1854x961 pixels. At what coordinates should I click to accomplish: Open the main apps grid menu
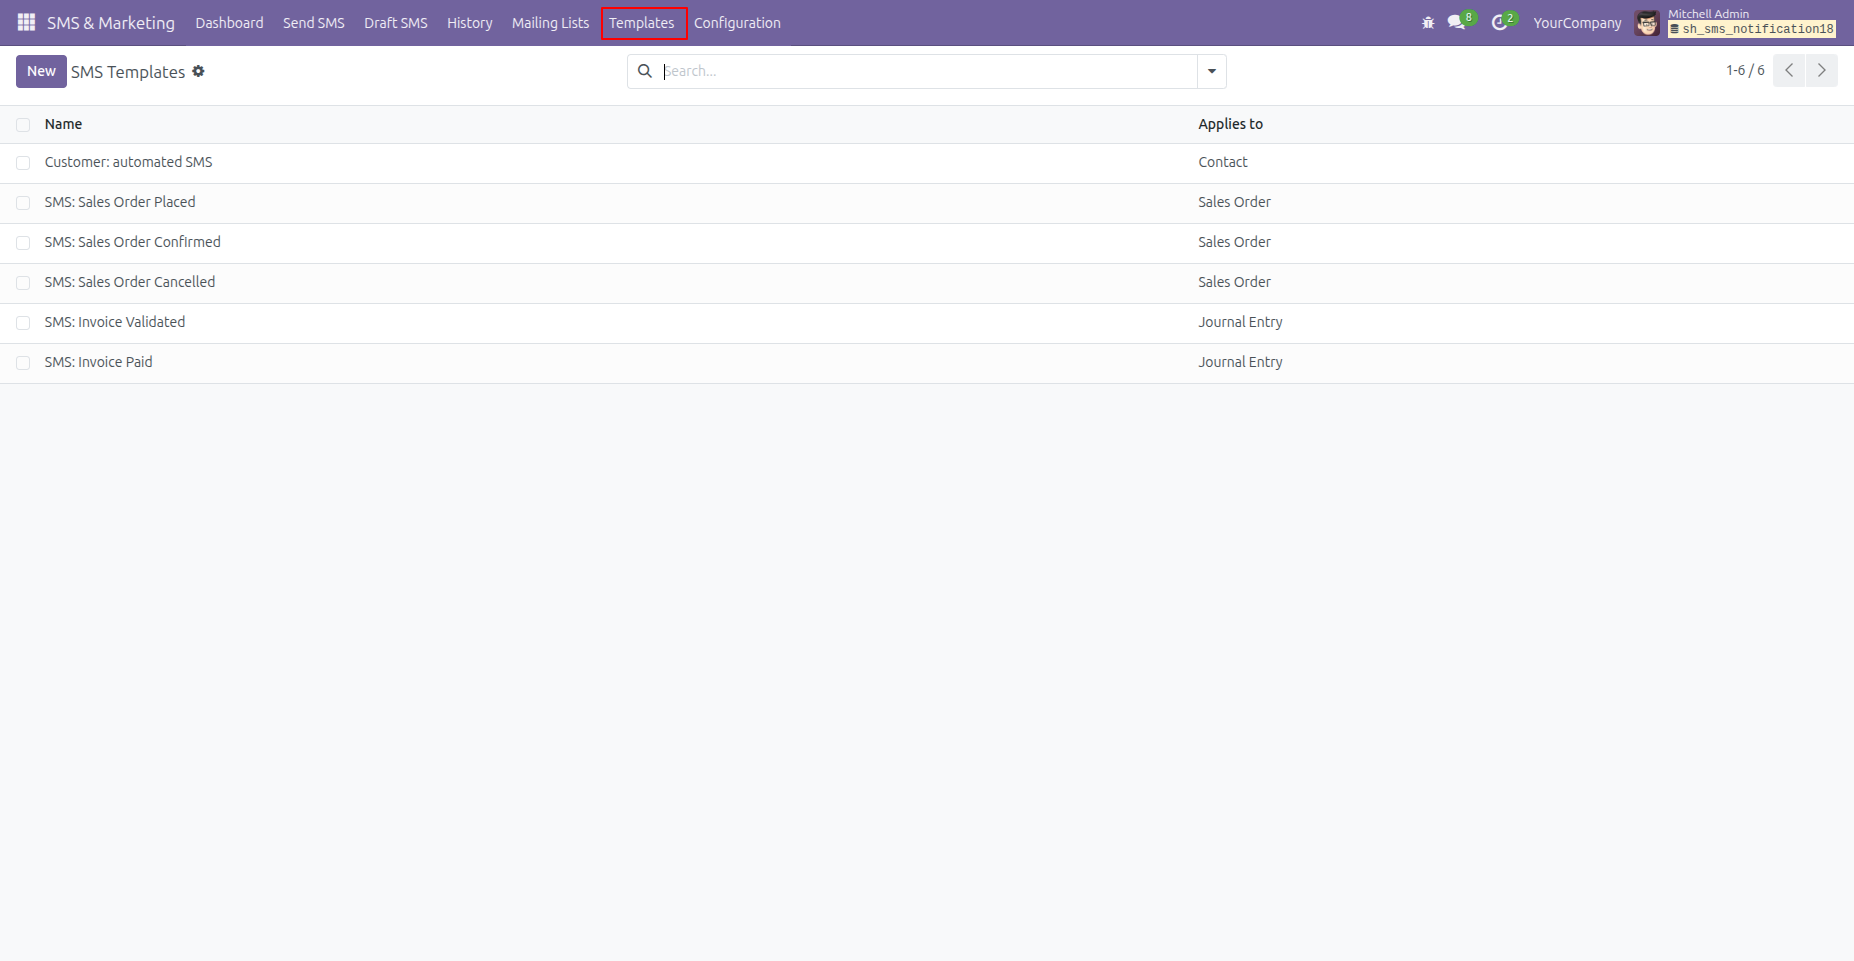(x=26, y=22)
